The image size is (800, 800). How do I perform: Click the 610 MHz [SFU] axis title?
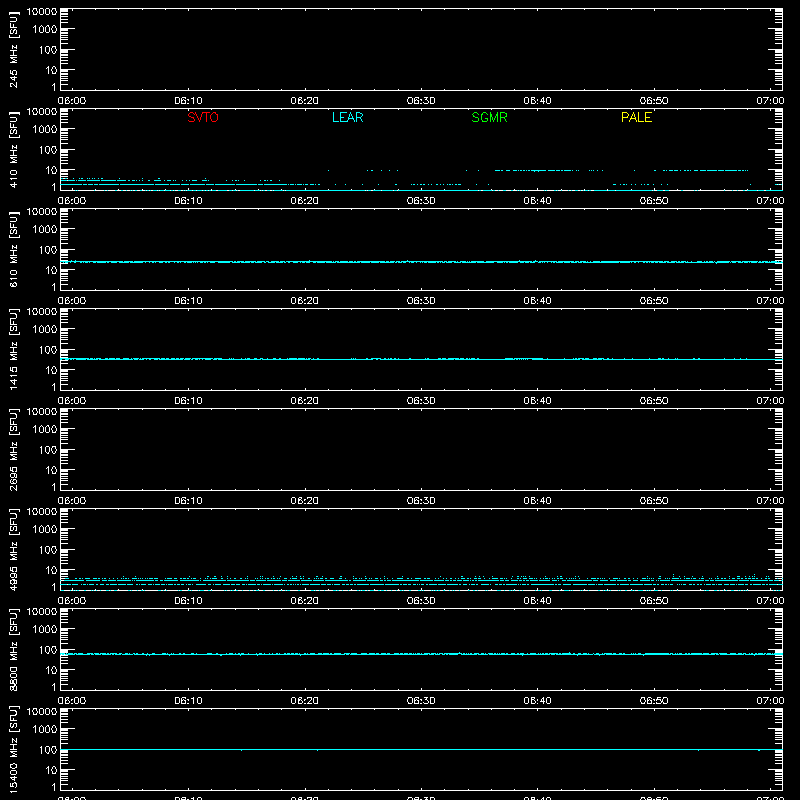(x=14, y=250)
